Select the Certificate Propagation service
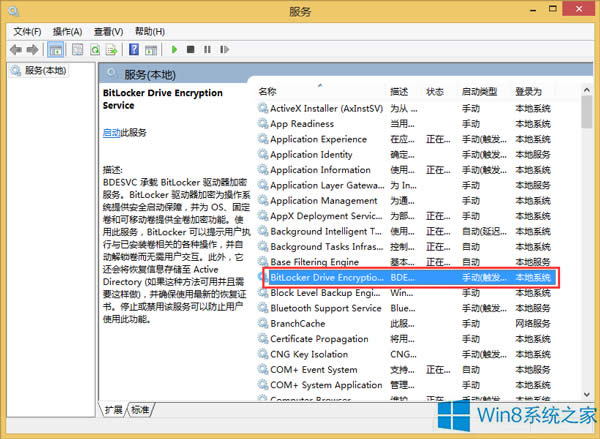The width and height of the screenshot is (600, 439). click(x=404, y=339)
